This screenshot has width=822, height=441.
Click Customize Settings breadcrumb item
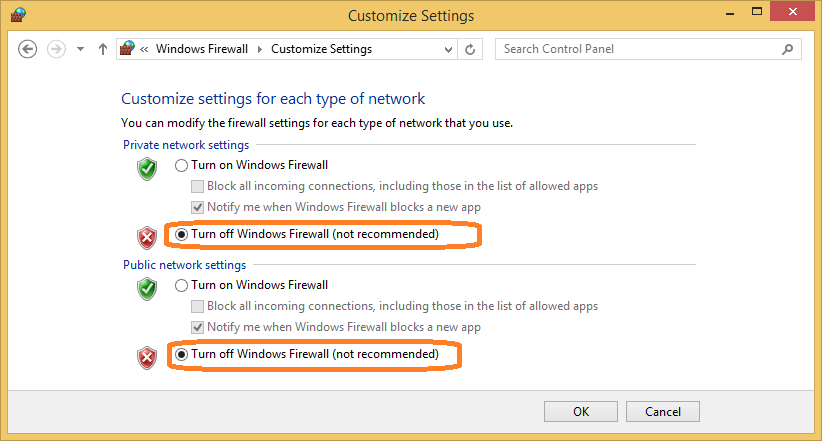pos(321,49)
